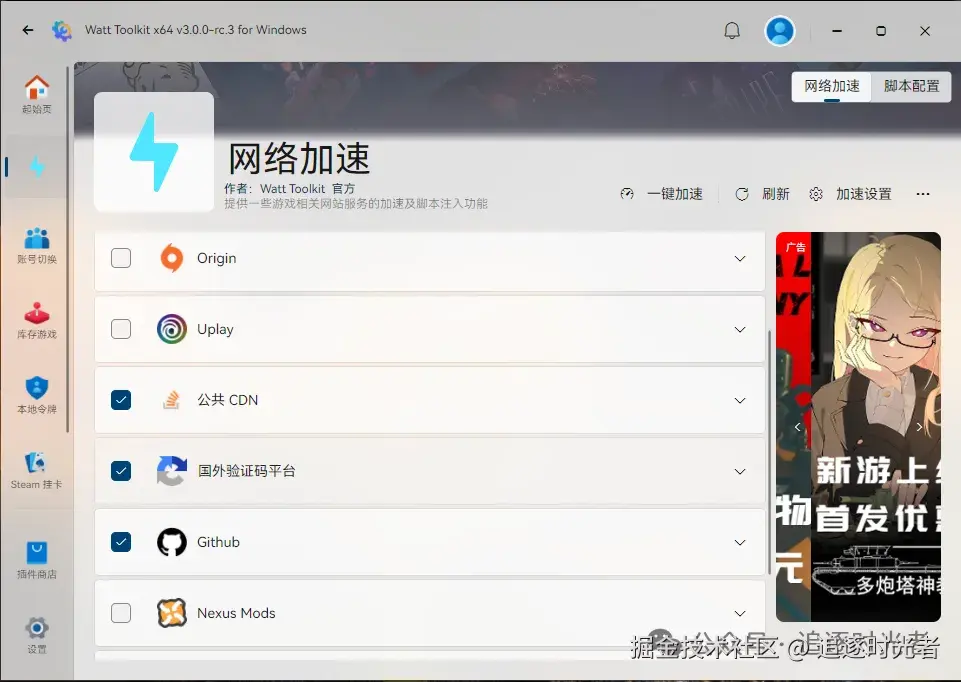Select the 网络加速 lightning icon in sidebar
This screenshot has height=682, width=961.
click(37, 167)
